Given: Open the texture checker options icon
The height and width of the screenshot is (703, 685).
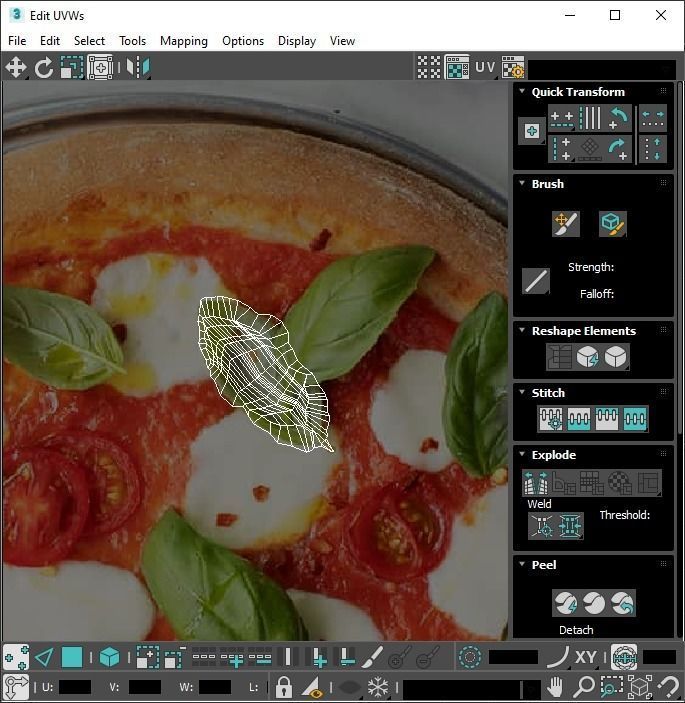Looking at the screenshot, I should click(x=513, y=67).
